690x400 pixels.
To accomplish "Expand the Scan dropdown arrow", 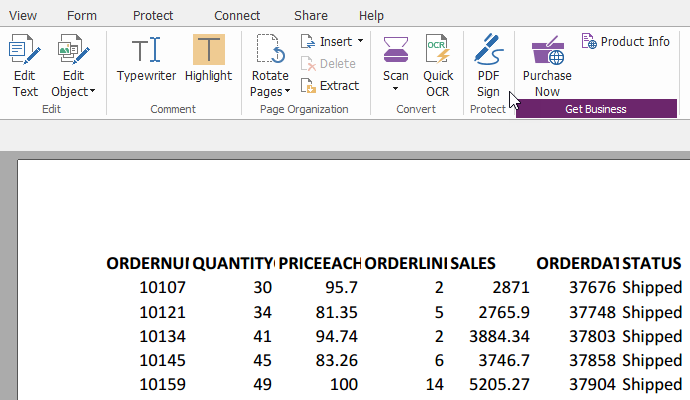I will pyautogui.click(x=395, y=89).
